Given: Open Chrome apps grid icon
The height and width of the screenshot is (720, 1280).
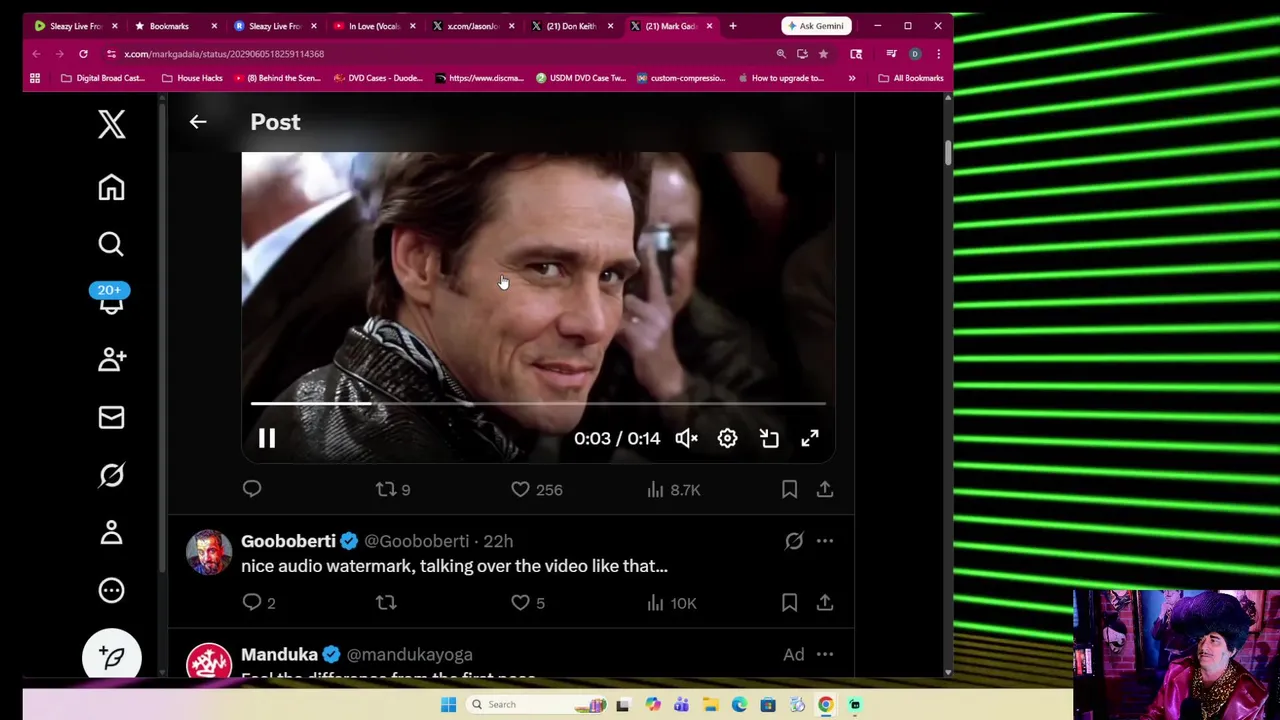Looking at the screenshot, I should 35,78.
